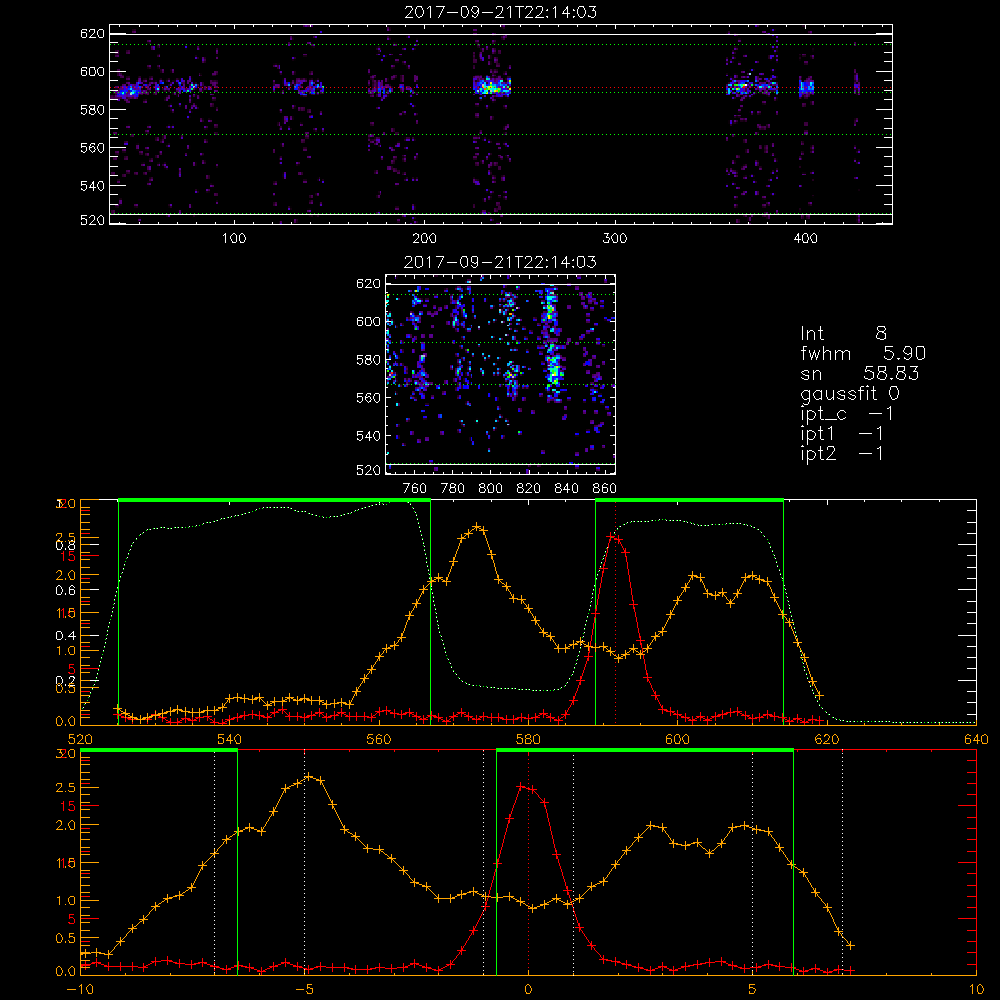The image size is (1000, 1000).
Task: Select the 'sn 58.83' readout line
Action: pos(860,373)
